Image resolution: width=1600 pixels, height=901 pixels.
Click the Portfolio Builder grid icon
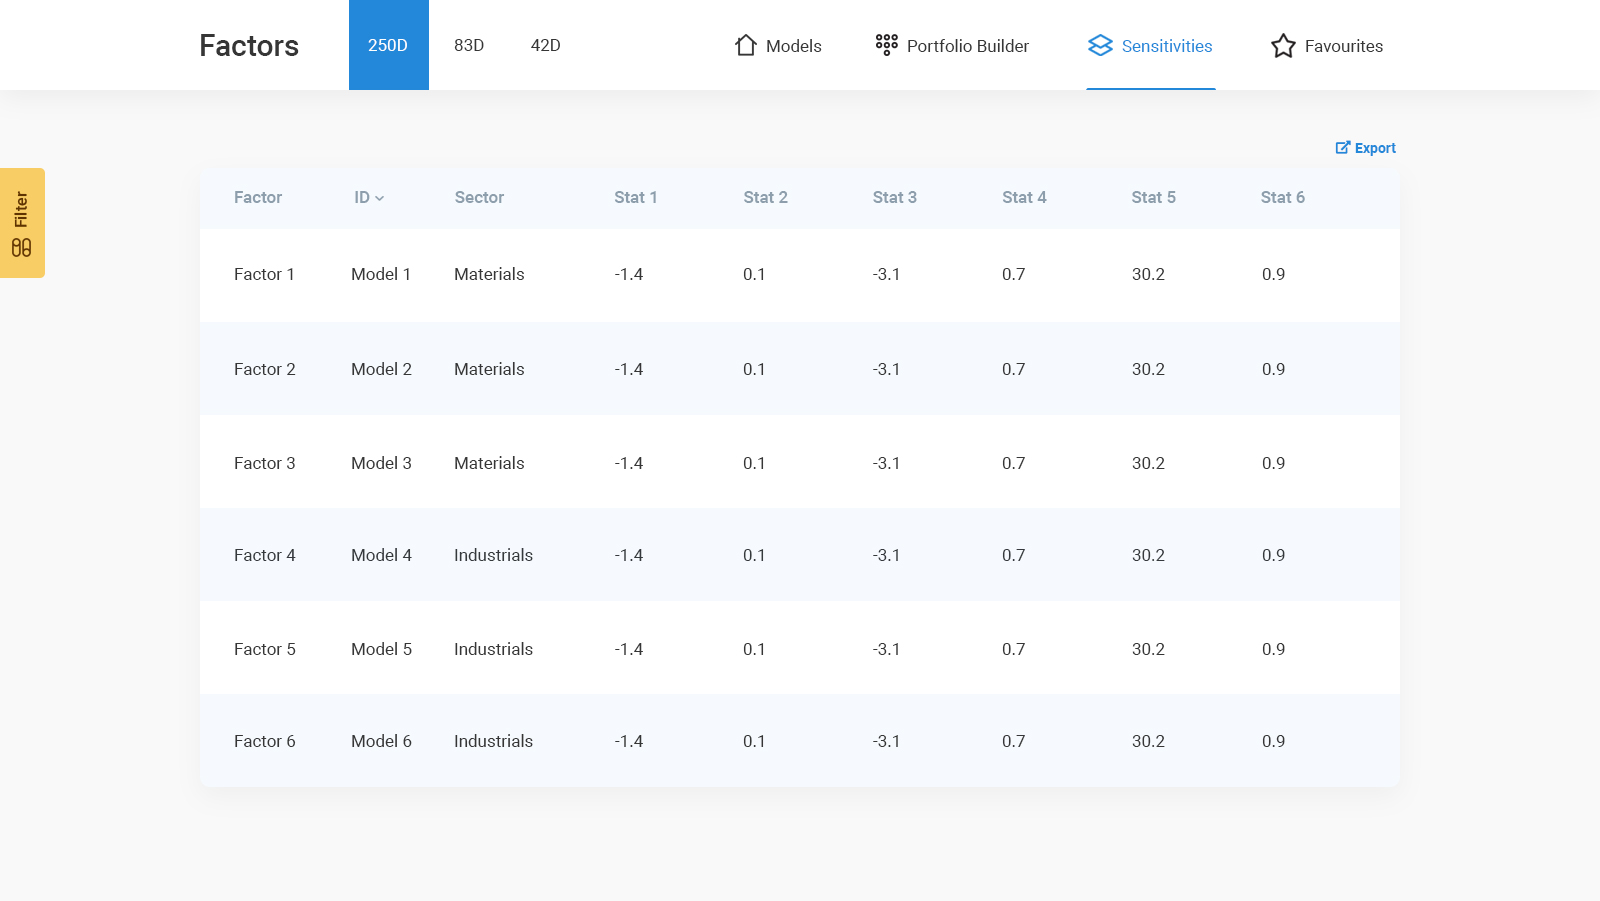click(886, 45)
